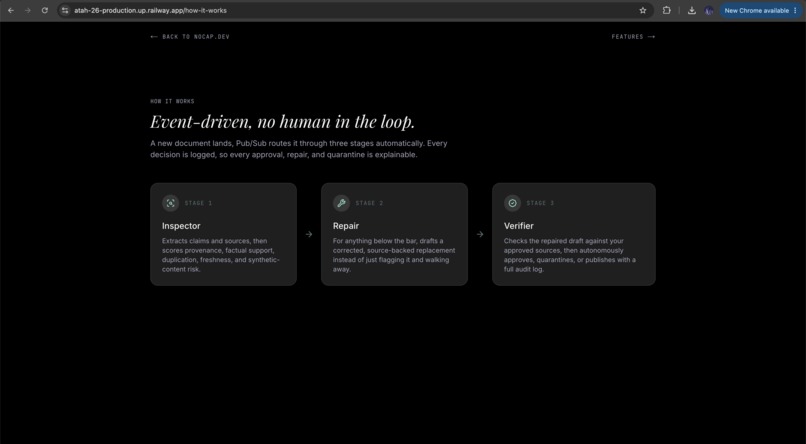Click the 'A new document lands' paragraph
806x444 pixels.
click(x=299, y=149)
